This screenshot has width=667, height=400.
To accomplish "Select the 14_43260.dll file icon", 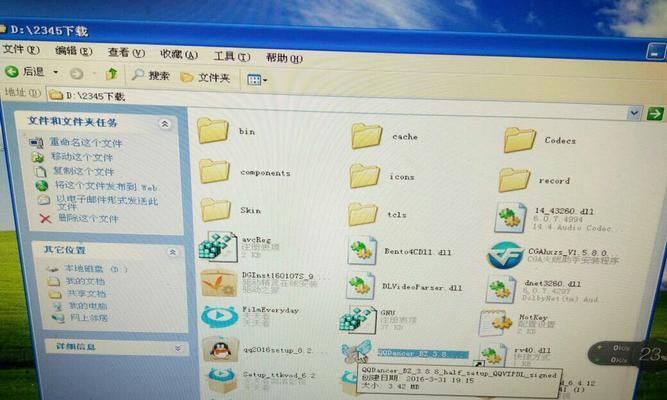I will coord(510,217).
